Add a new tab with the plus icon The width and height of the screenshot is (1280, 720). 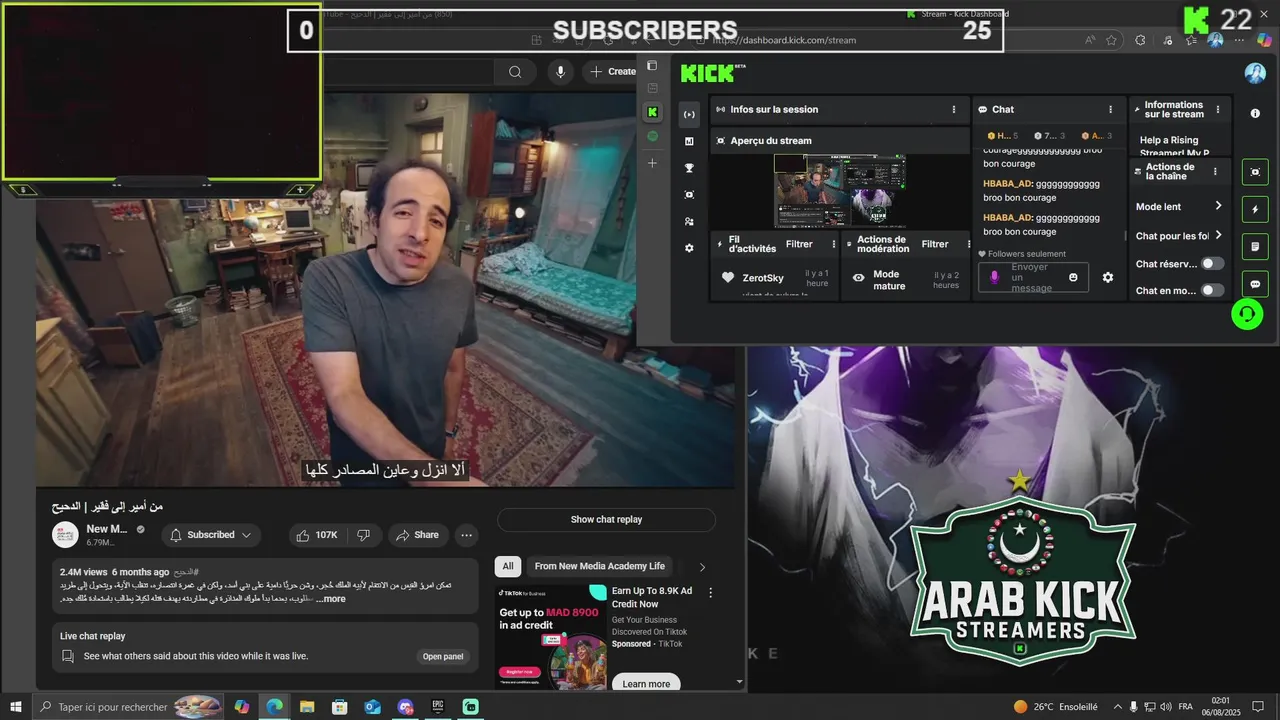click(x=652, y=163)
